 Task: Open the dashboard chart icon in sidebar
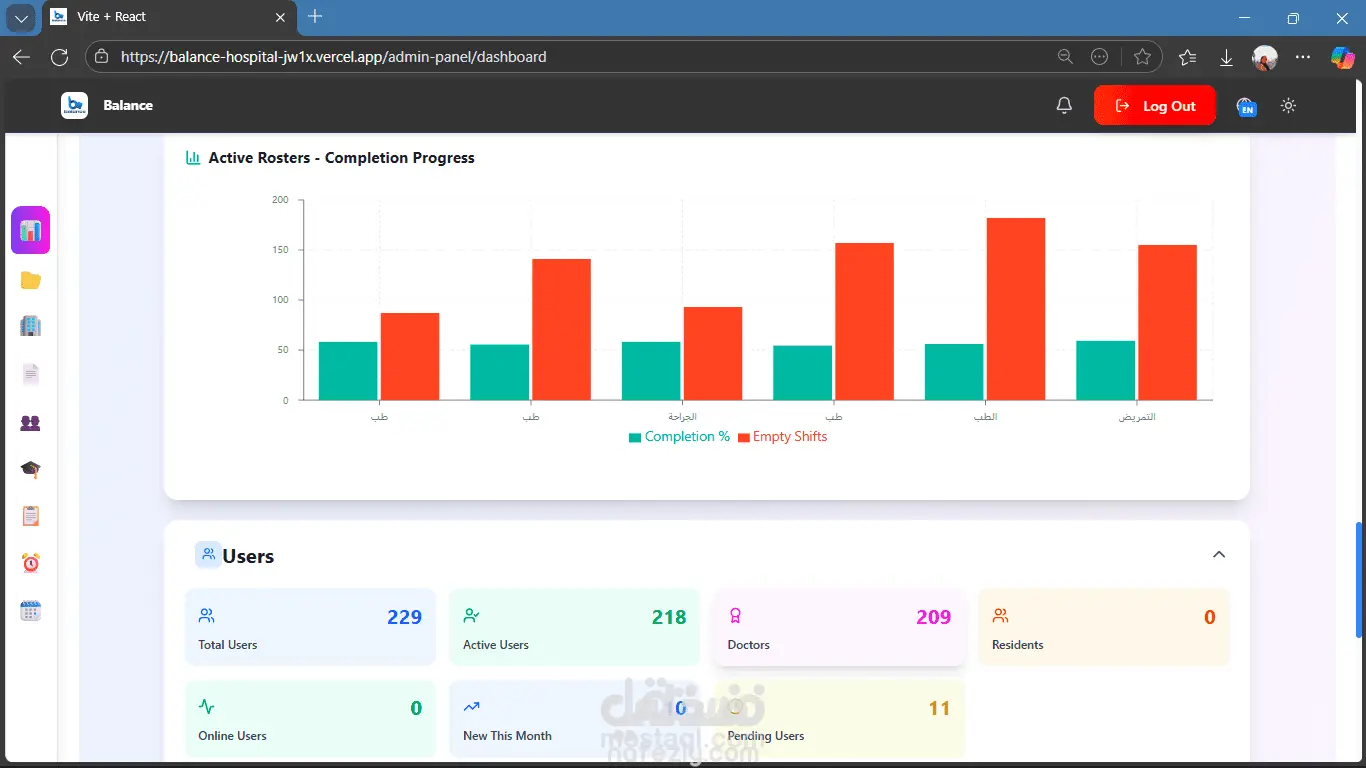point(31,230)
